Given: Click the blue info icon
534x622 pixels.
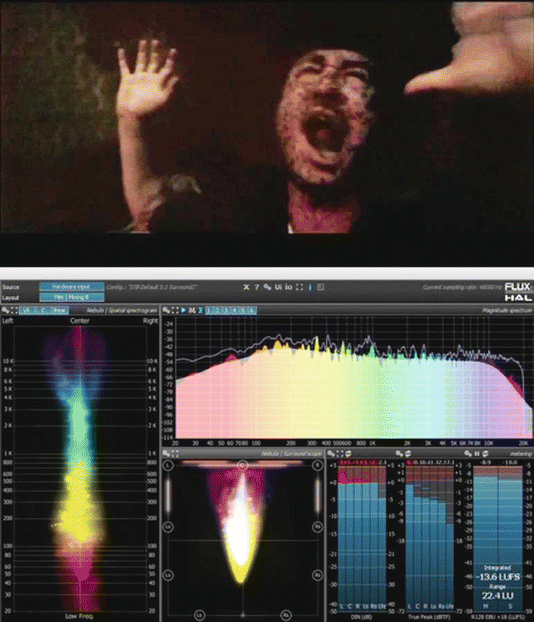Looking at the screenshot, I should click(x=310, y=287).
